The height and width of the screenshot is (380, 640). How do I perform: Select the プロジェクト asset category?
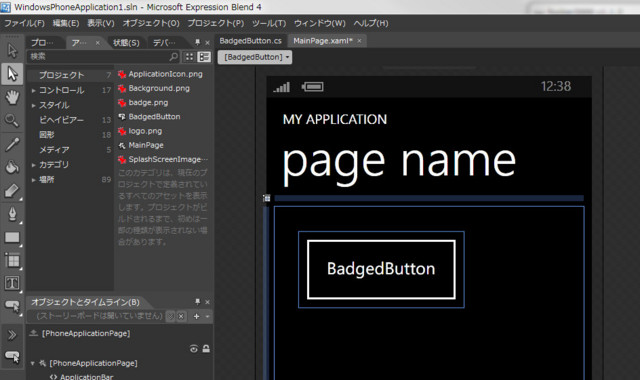coord(70,75)
